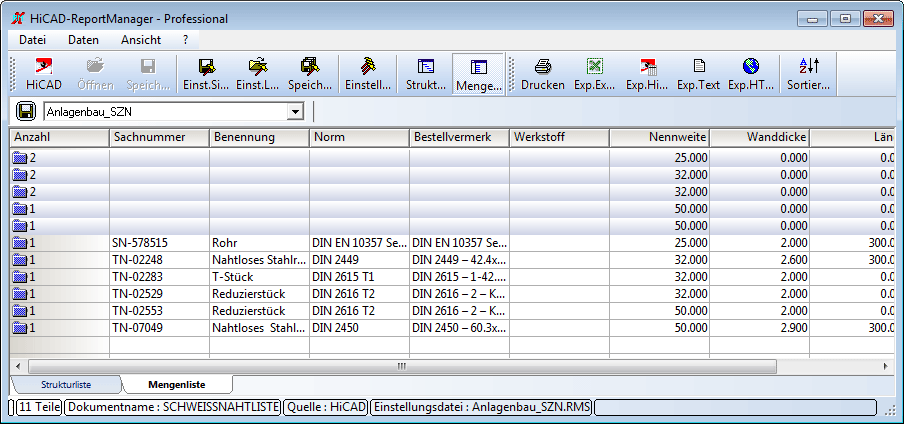Click the scrollbar right arrow
Screen dimensions: 904x424
click(886, 366)
